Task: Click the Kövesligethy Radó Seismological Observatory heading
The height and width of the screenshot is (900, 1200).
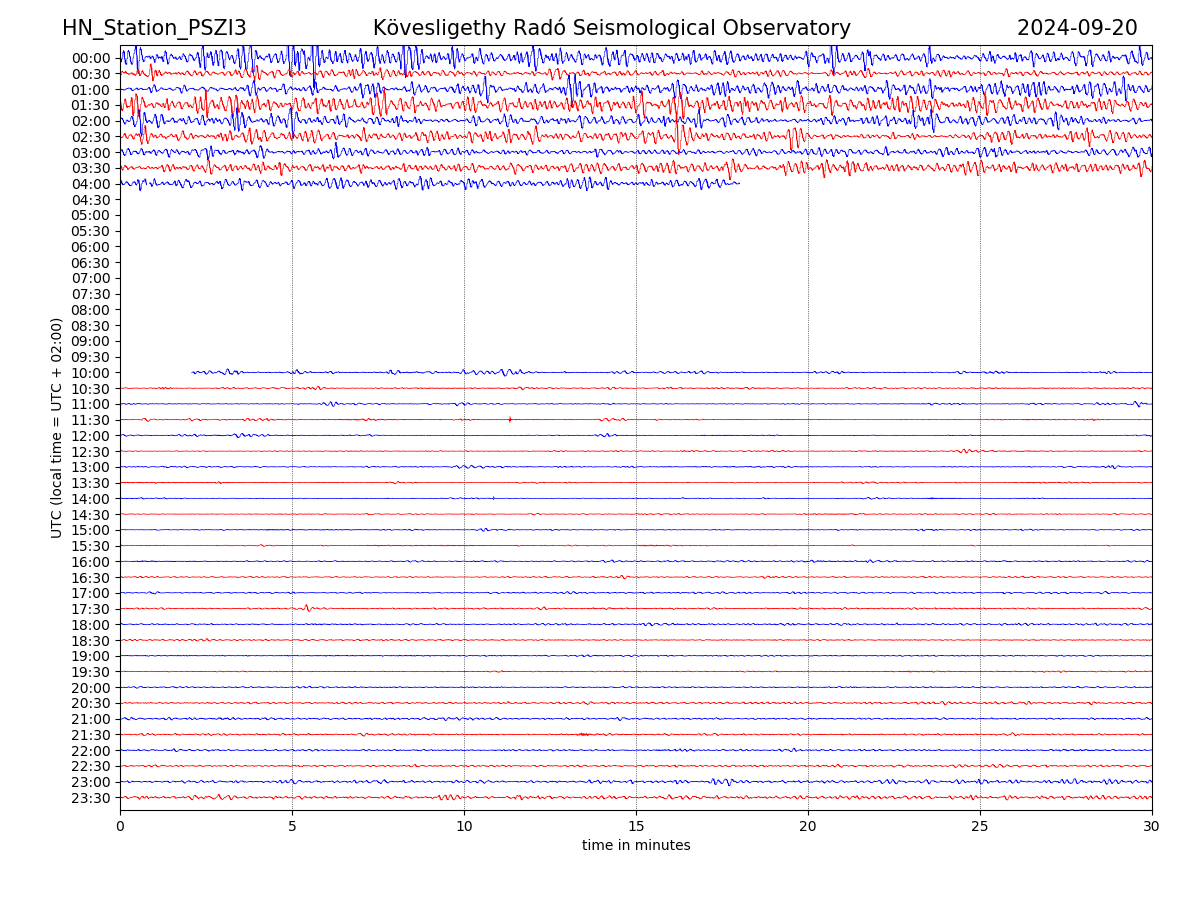Action: click(x=611, y=28)
